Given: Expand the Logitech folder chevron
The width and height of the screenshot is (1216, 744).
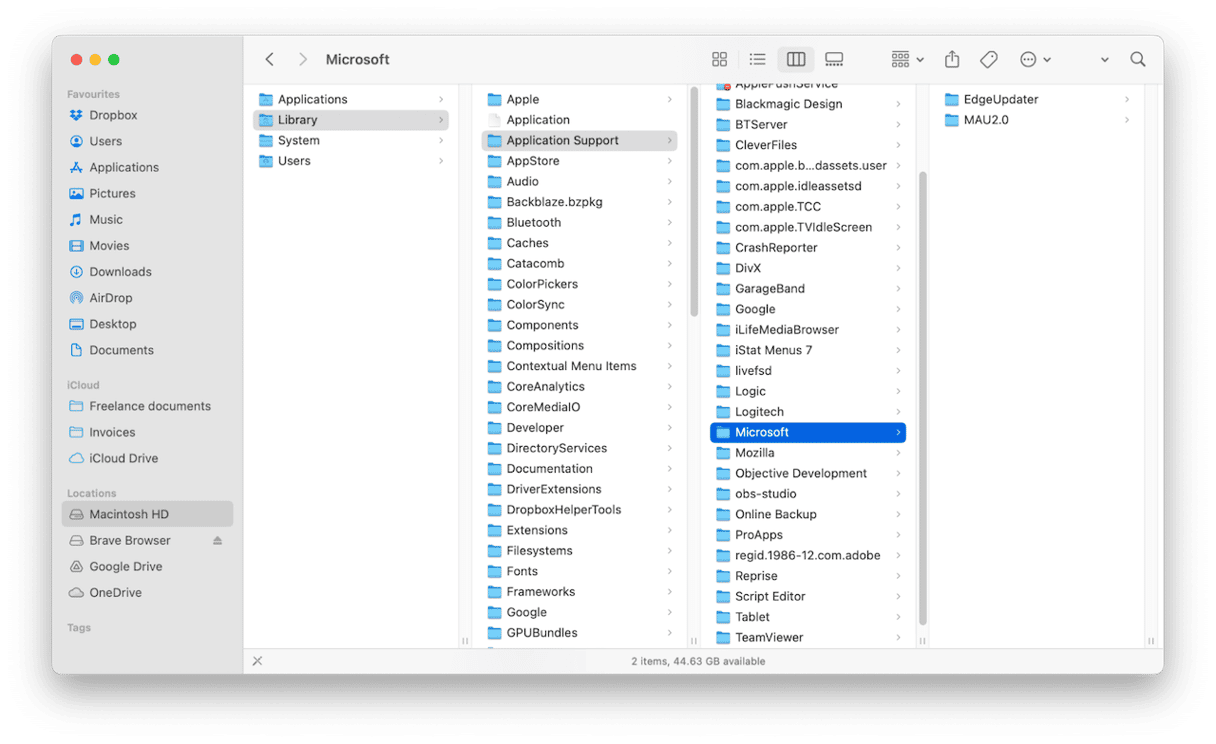Looking at the screenshot, I should 899,412.
